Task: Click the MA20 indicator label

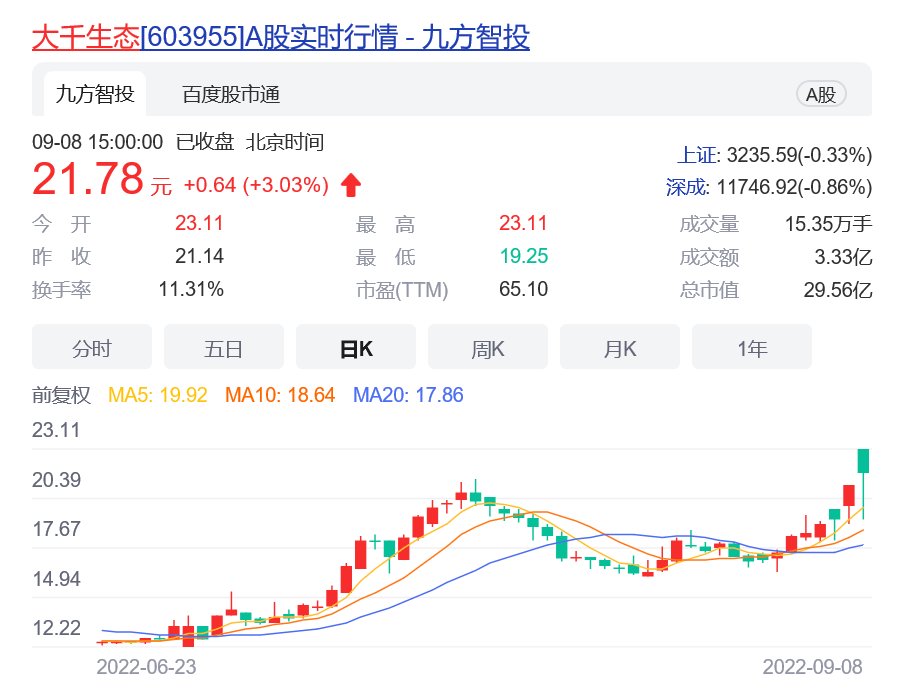Action: [408, 395]
